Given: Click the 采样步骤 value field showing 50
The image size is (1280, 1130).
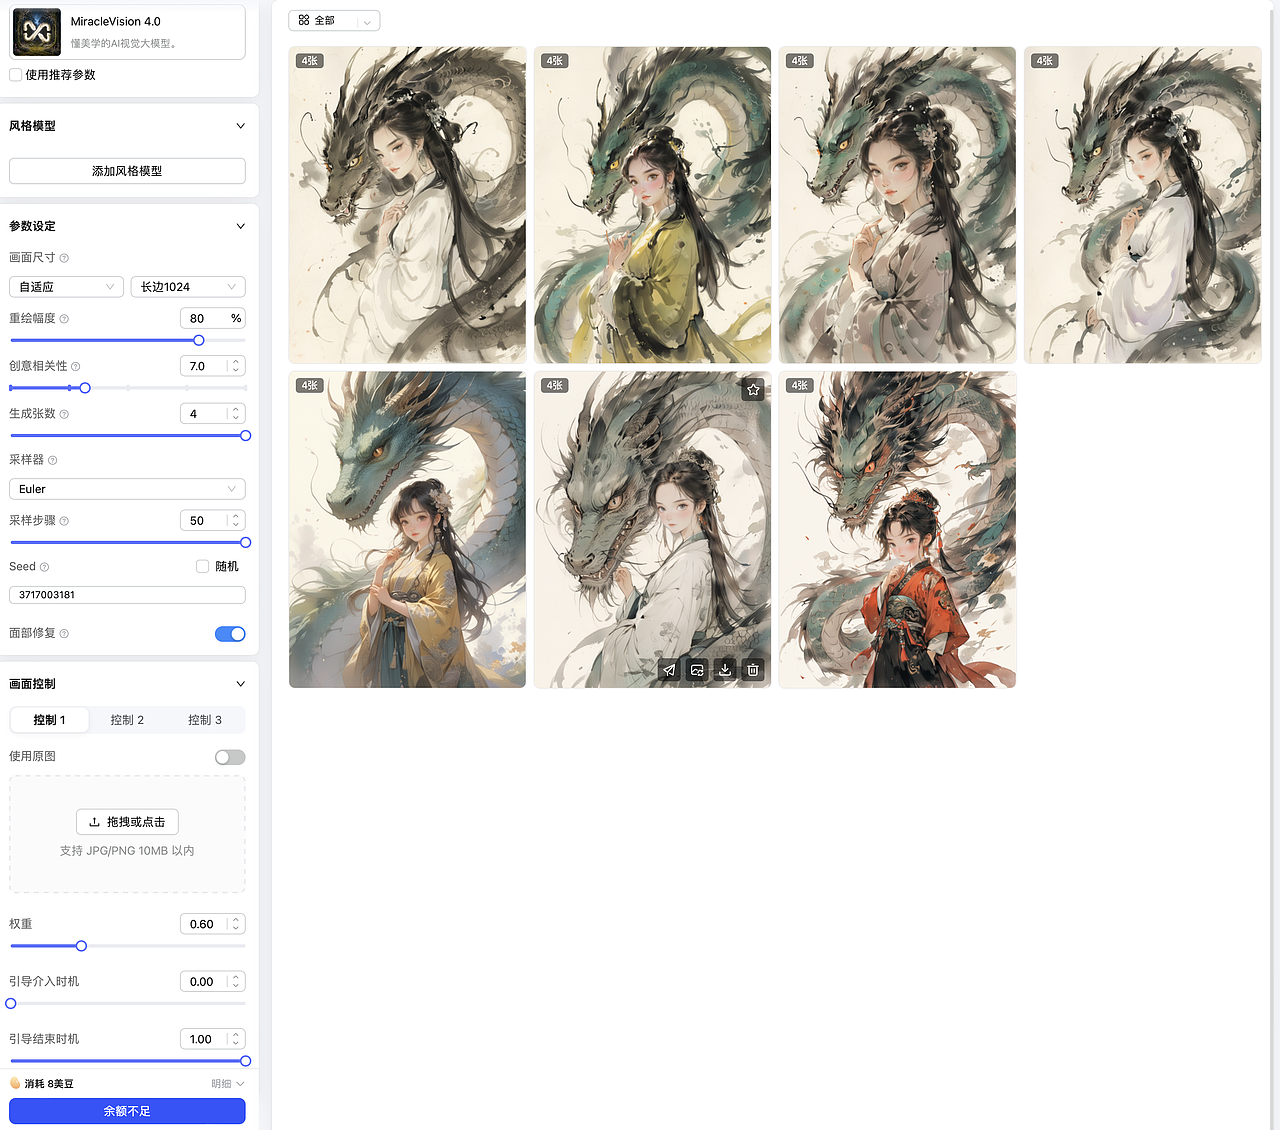Looking at the screenshot, I should tap(212, 521).
